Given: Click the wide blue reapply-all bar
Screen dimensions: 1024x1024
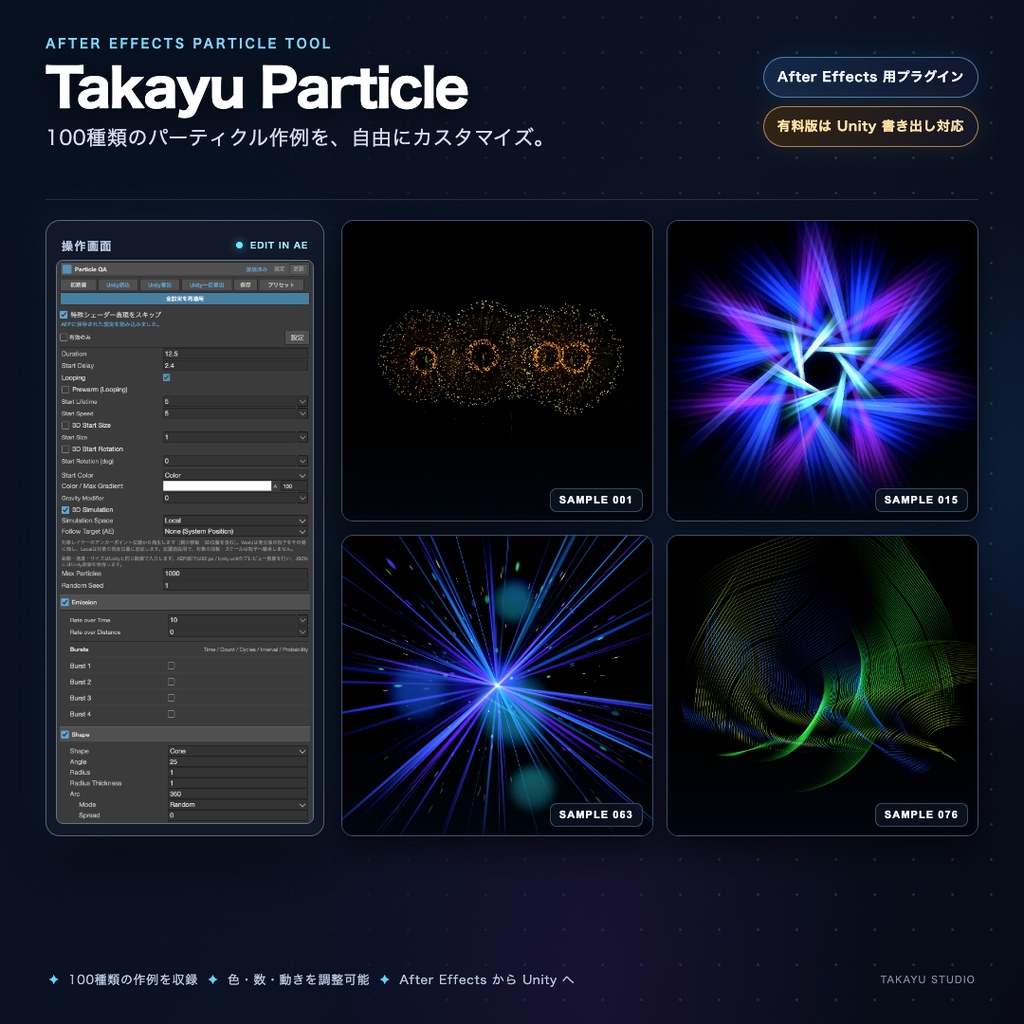Looking at the screenshot, I should [185, 298].
